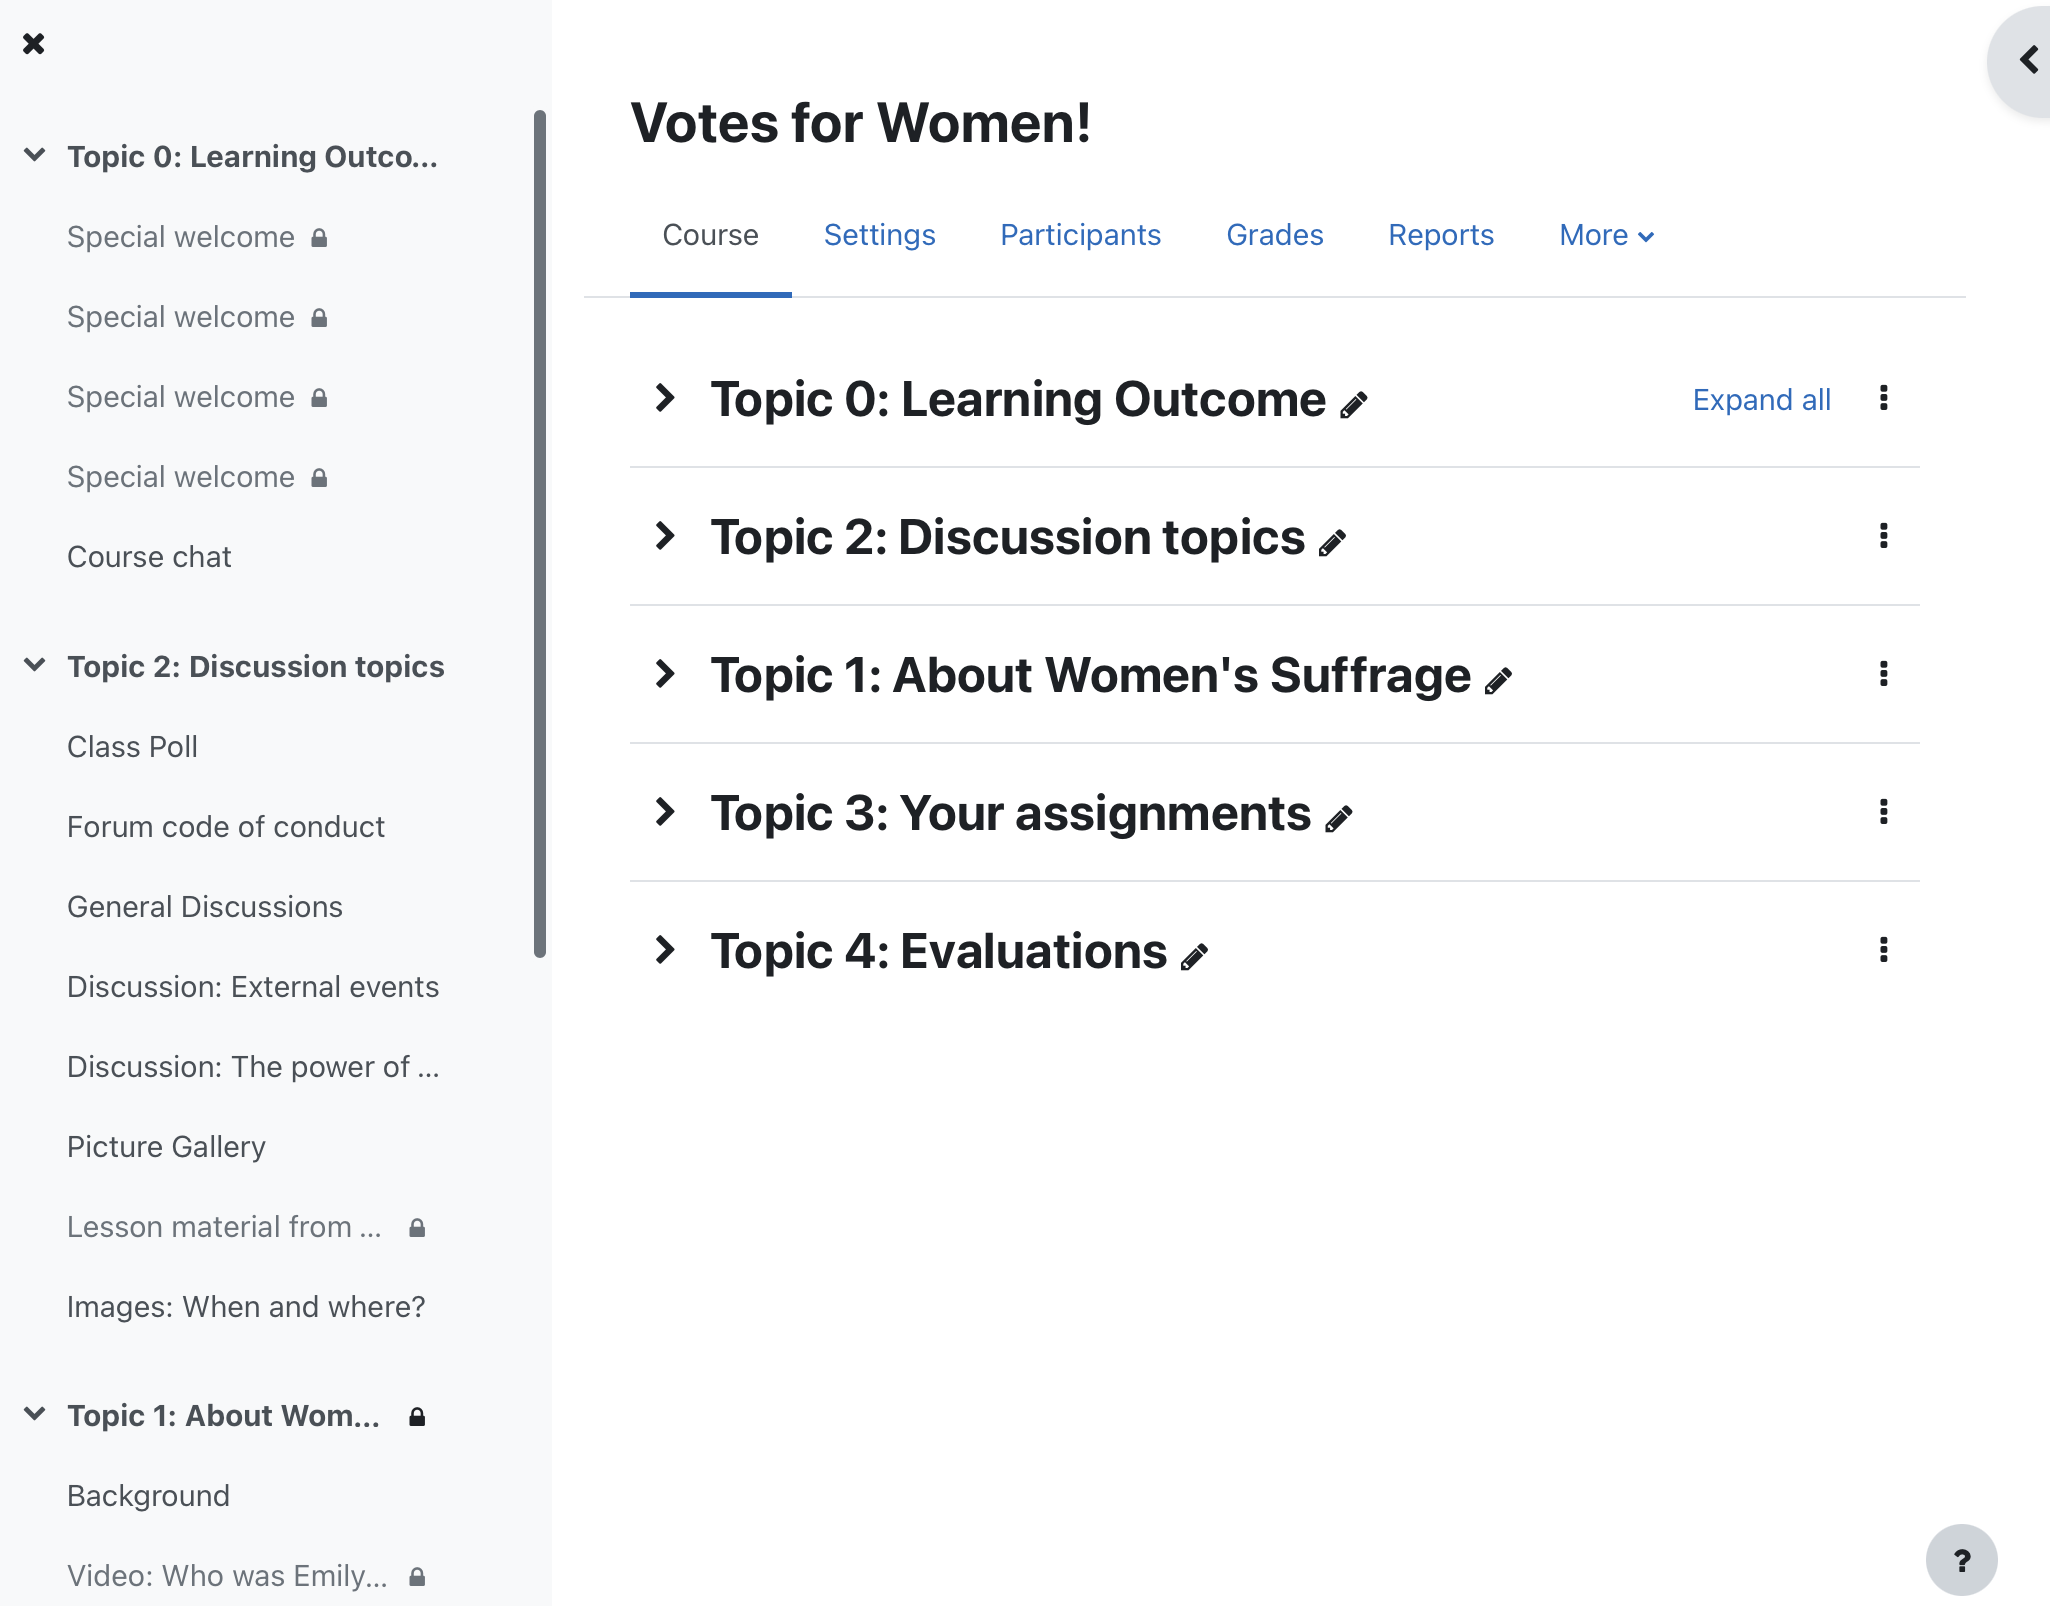Open the actions menu for Topic 3: Your assignments
Screen dimensions: 2050x1606
click(x=1884, y=812)
